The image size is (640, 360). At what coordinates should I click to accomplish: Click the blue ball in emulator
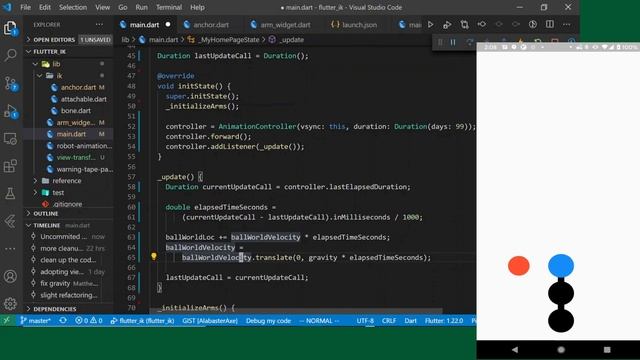[x=561, y=266]
